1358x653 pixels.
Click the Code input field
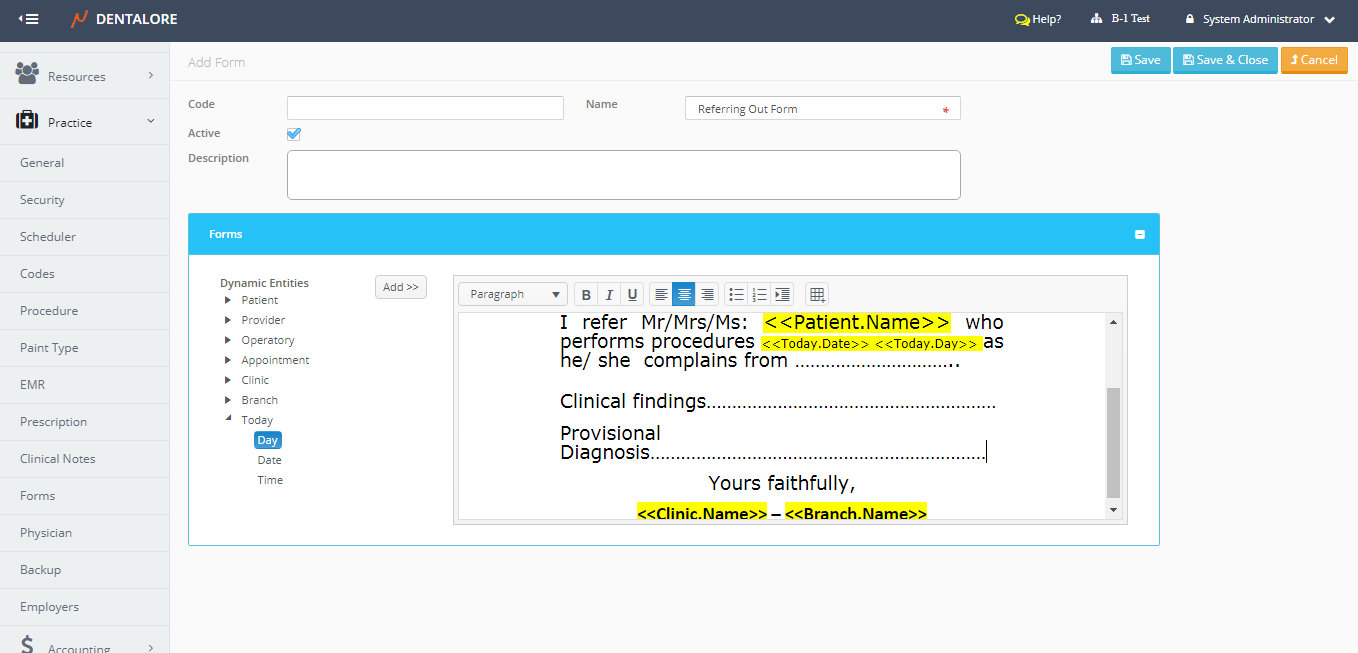pos(425,108)
